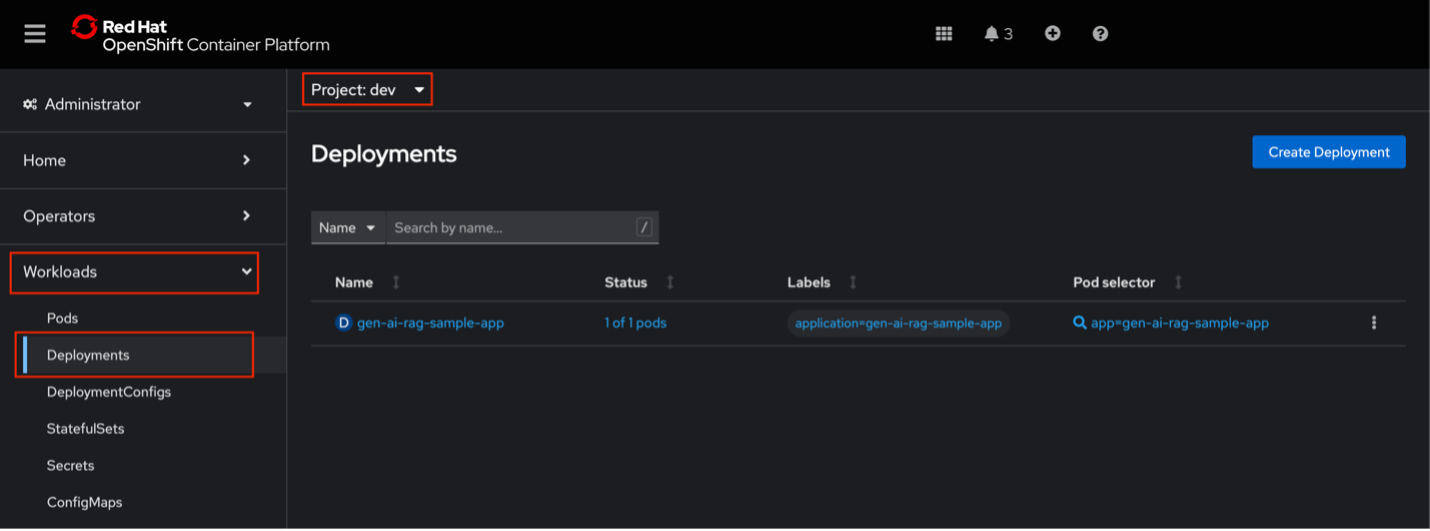
Task: Sort by Status column arrows
Action: point(670,283)
